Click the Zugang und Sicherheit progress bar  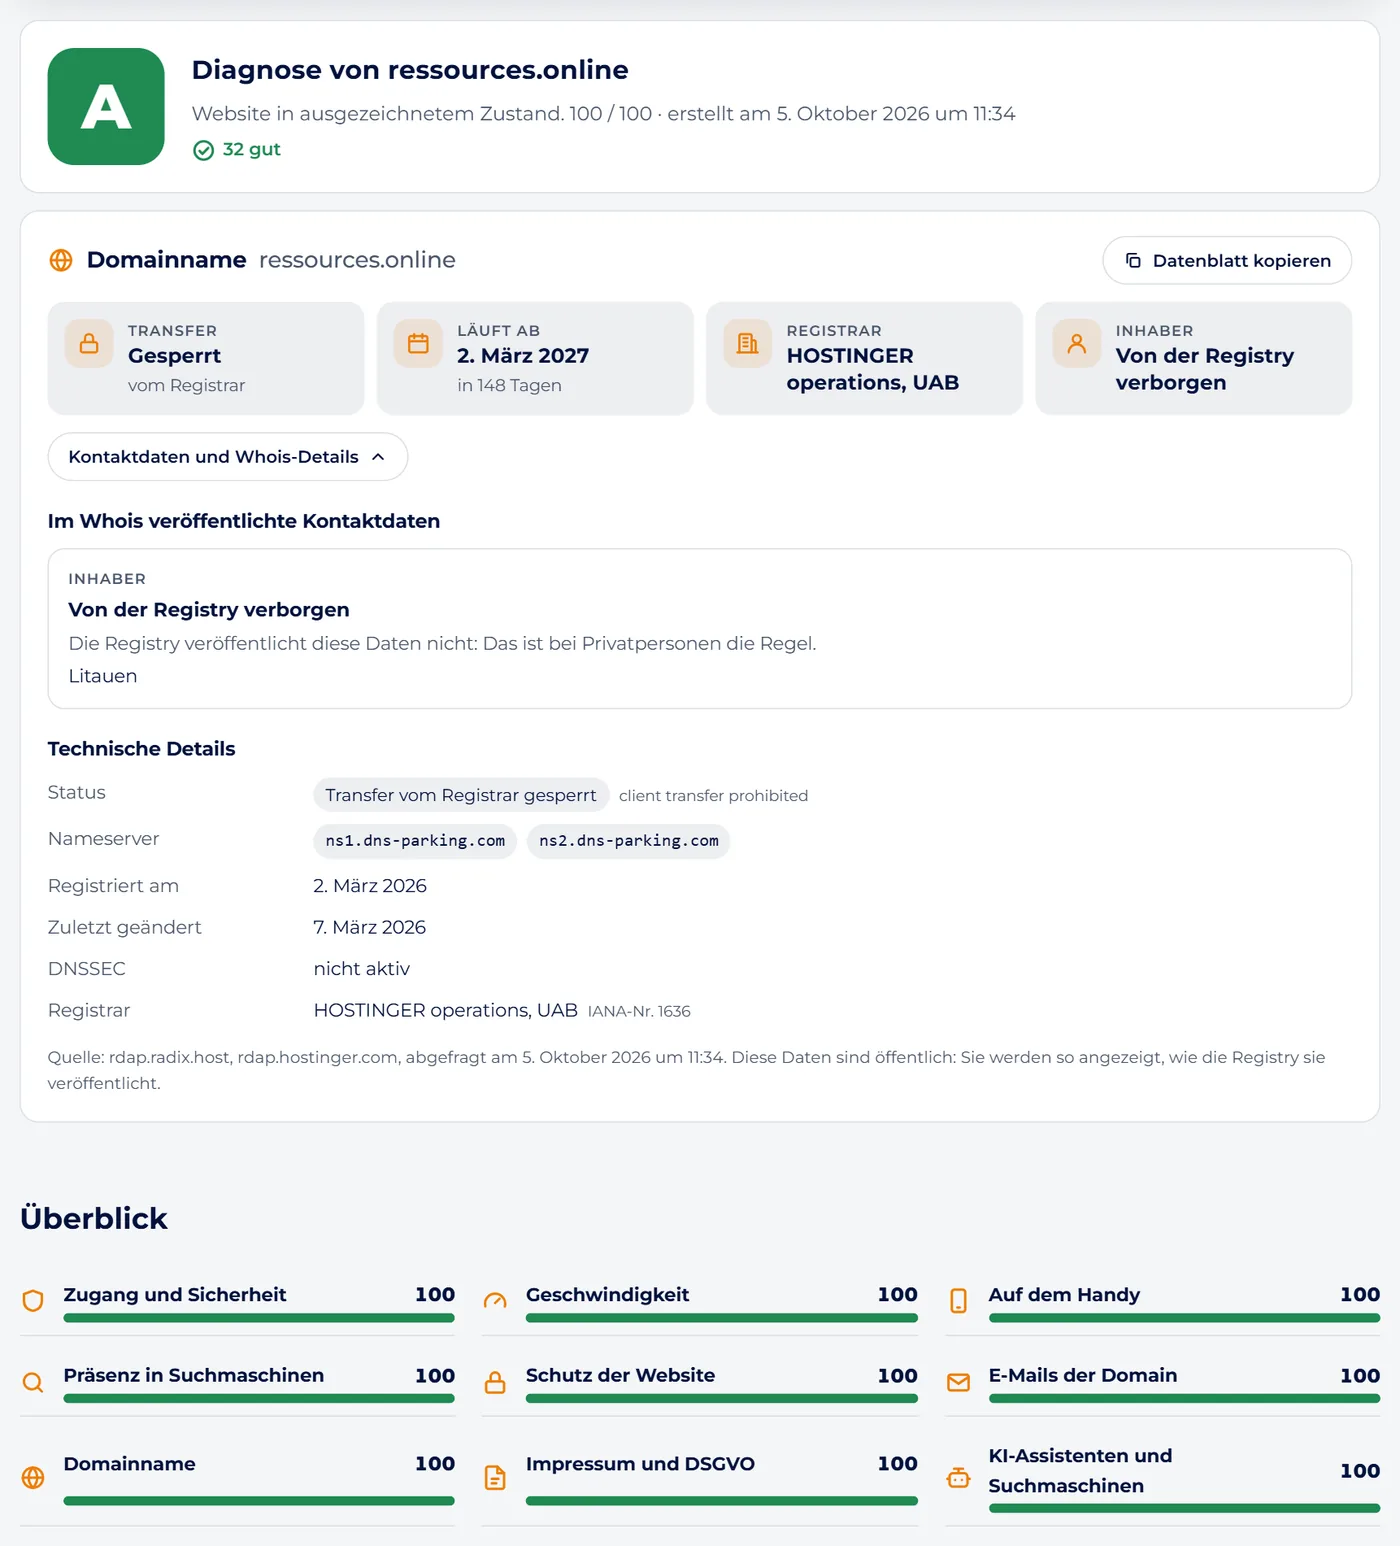pyautogui.click(x=259, y=1318)
